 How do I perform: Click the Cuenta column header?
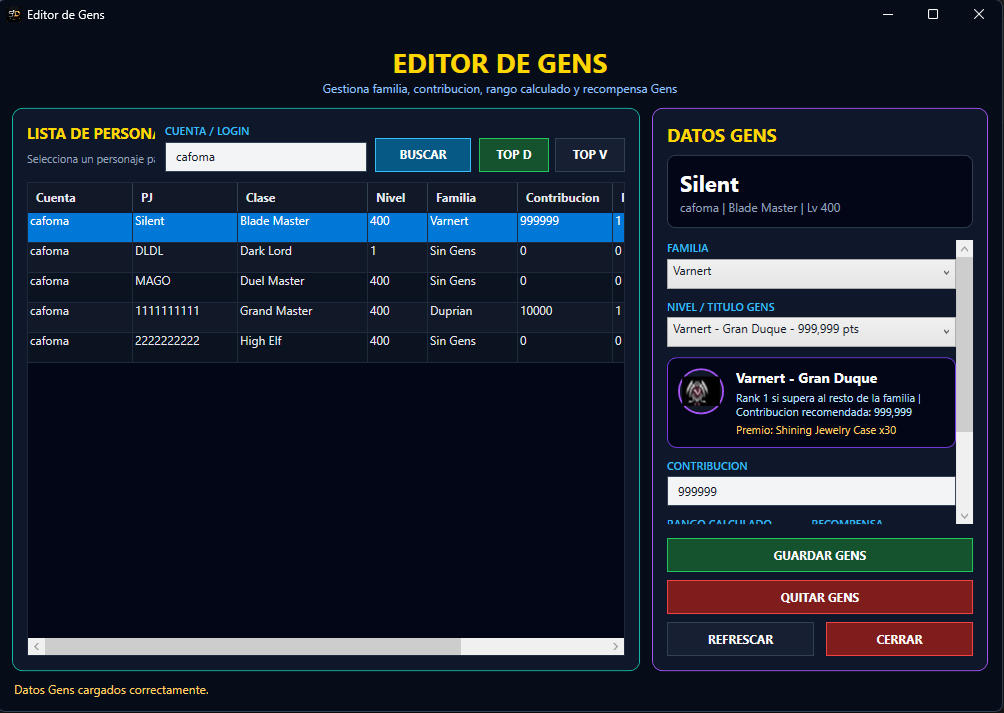[80, 198]
